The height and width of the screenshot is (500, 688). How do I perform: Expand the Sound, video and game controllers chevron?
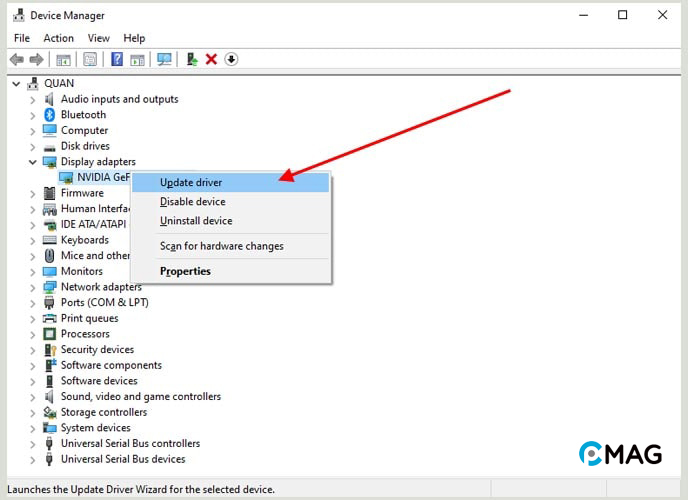click(32, 397)
